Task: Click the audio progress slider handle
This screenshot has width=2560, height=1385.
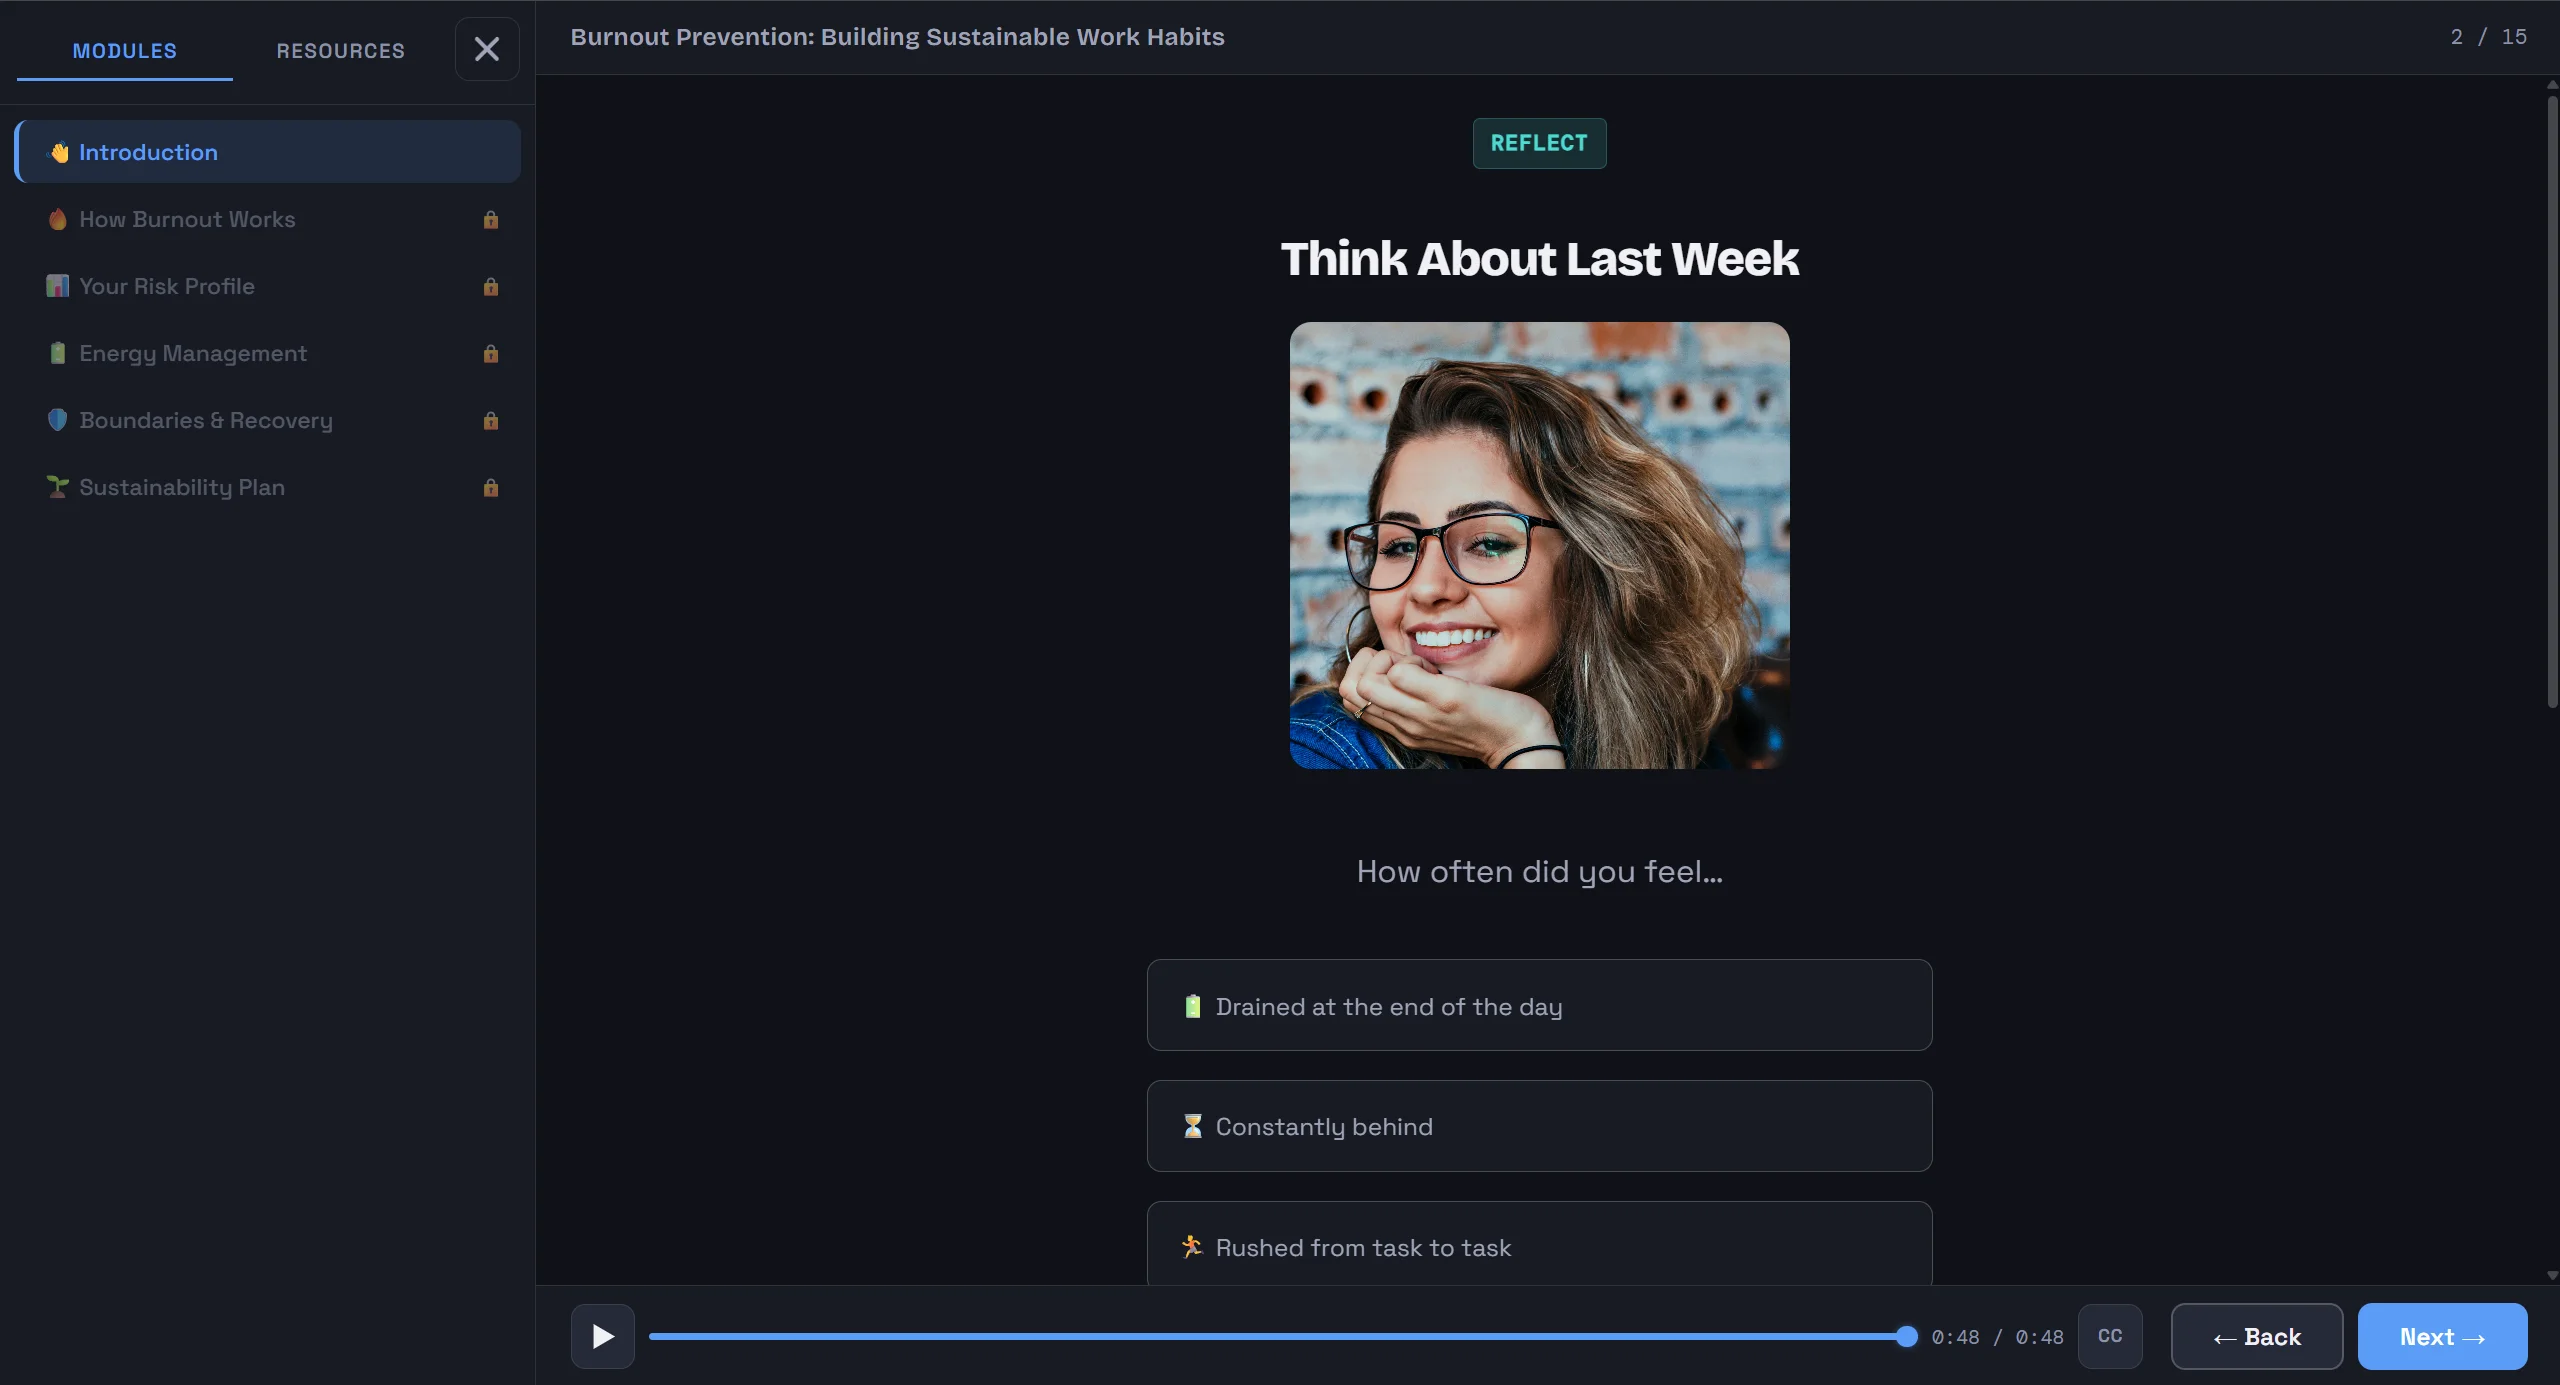Action: pyautogui.click(x=1907, y=1336)
